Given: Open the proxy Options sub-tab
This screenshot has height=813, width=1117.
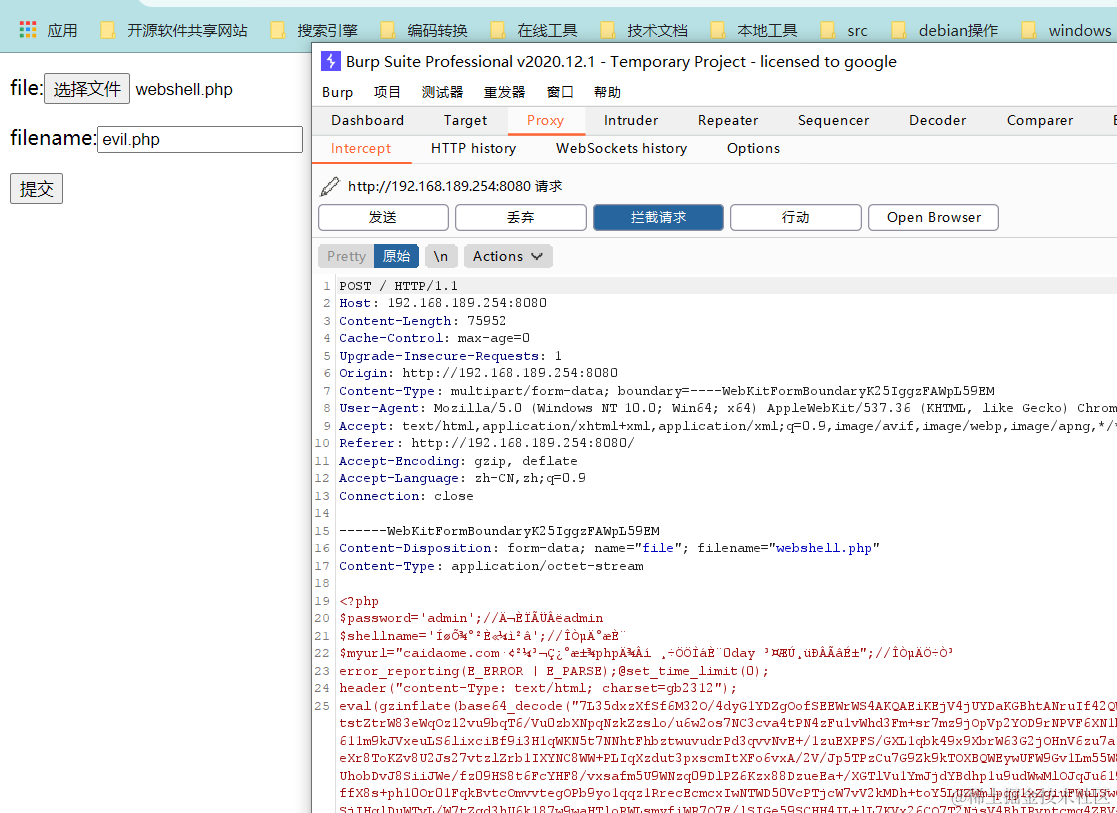Looking at the screenshot, I should (753, 148).
